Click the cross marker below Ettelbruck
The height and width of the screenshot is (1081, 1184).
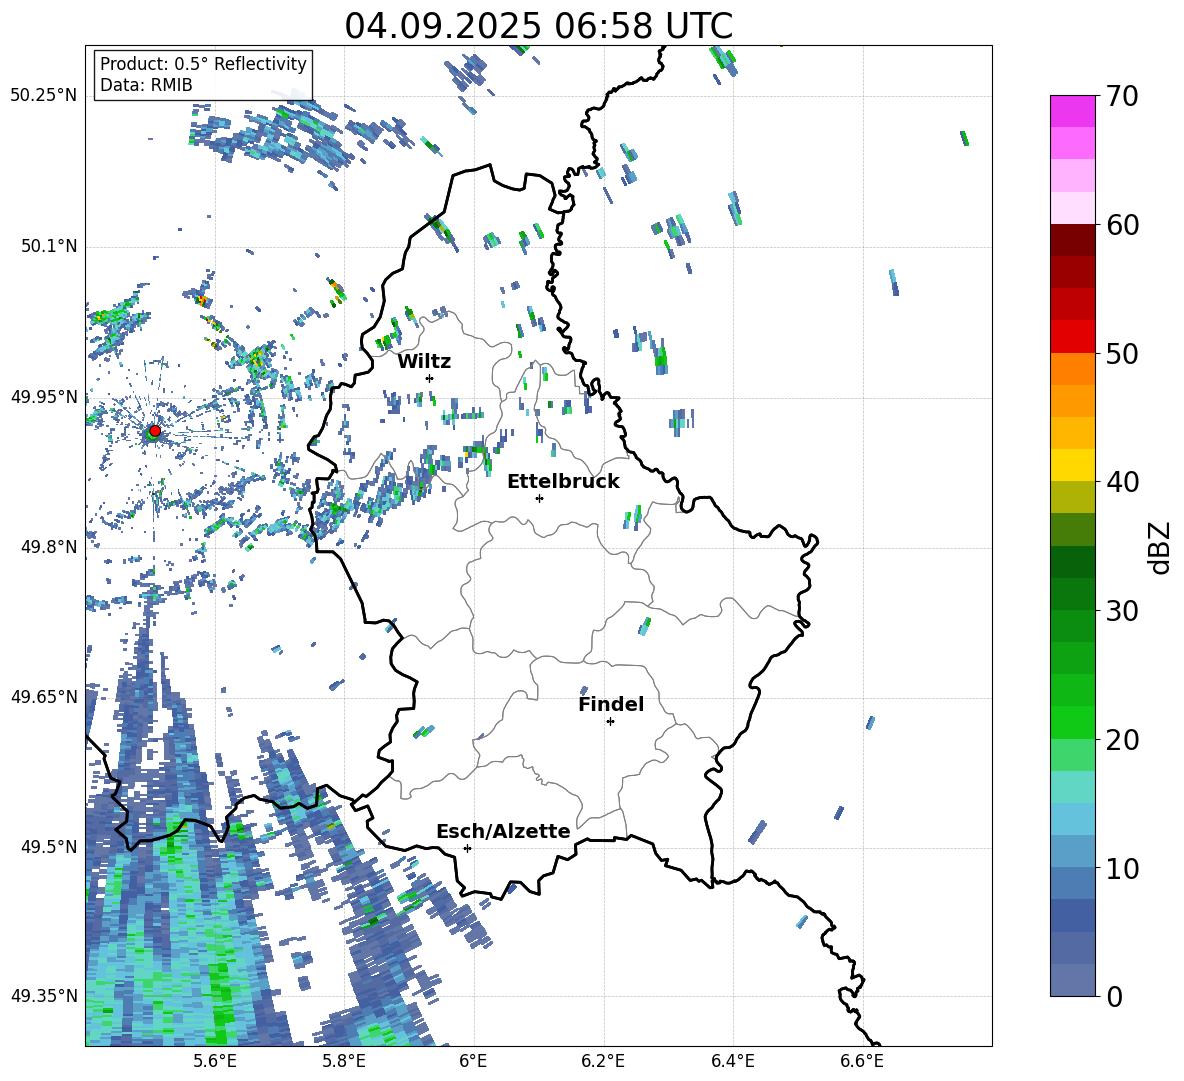tap(539, 498)
